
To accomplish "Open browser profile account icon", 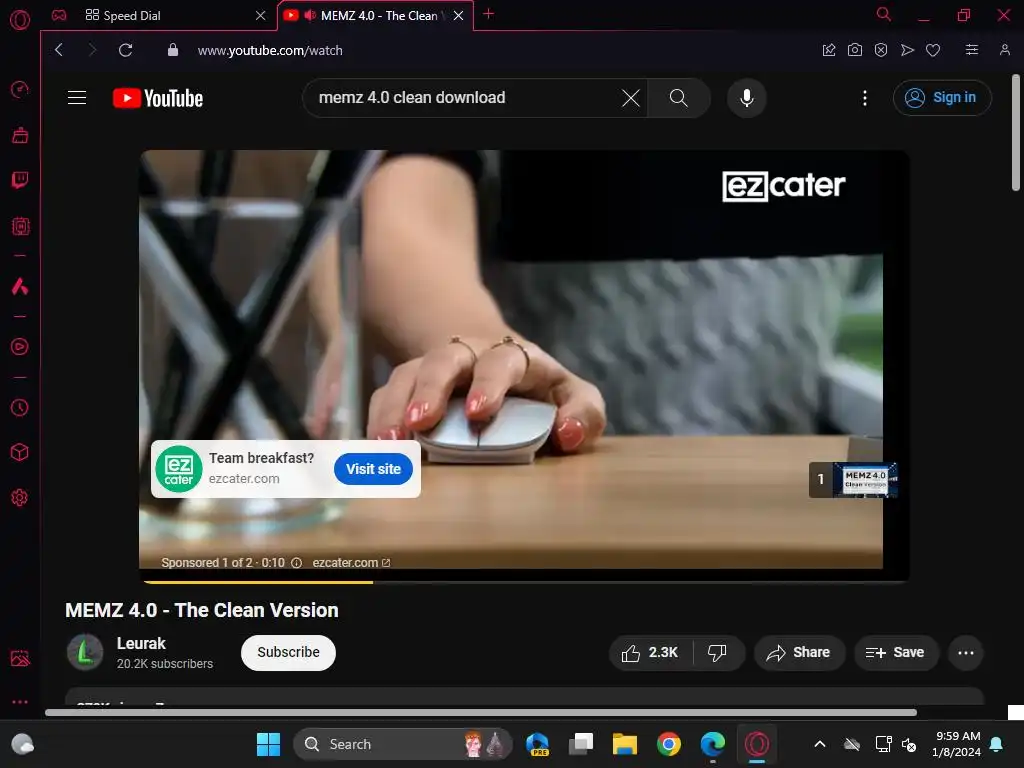I will (1005, 50).
